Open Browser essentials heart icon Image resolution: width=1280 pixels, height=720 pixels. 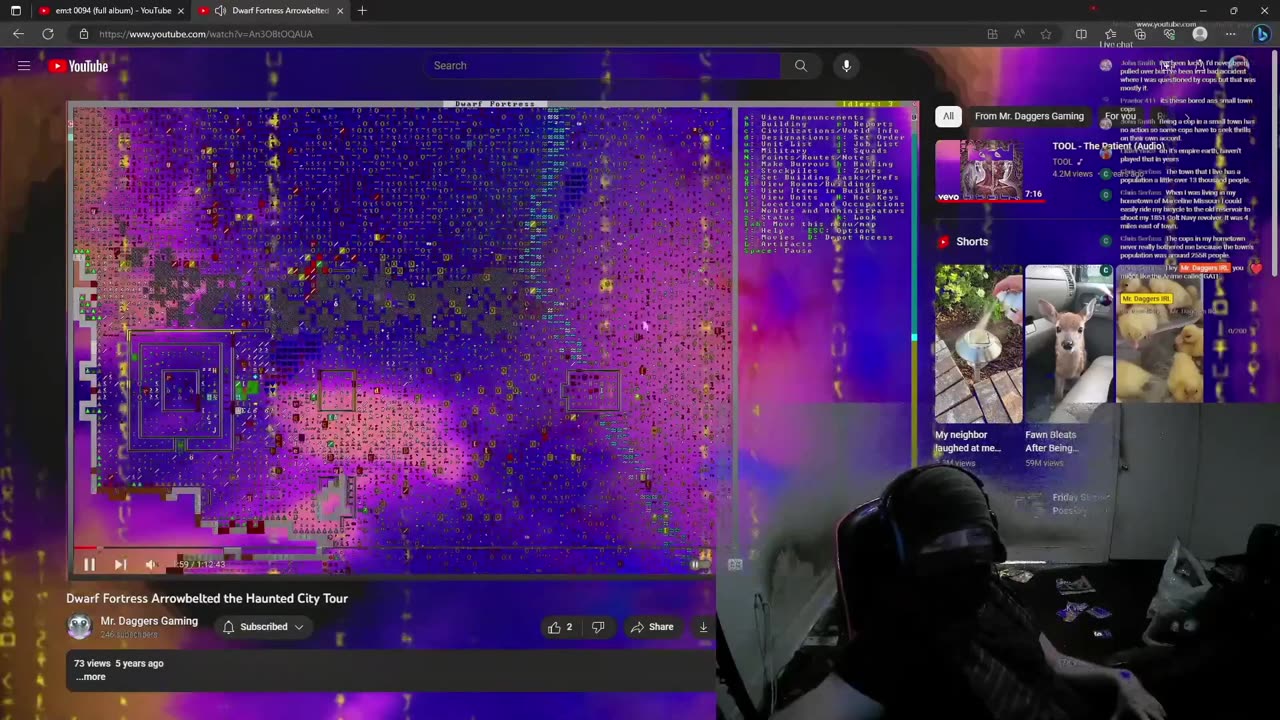(1169, 34)
